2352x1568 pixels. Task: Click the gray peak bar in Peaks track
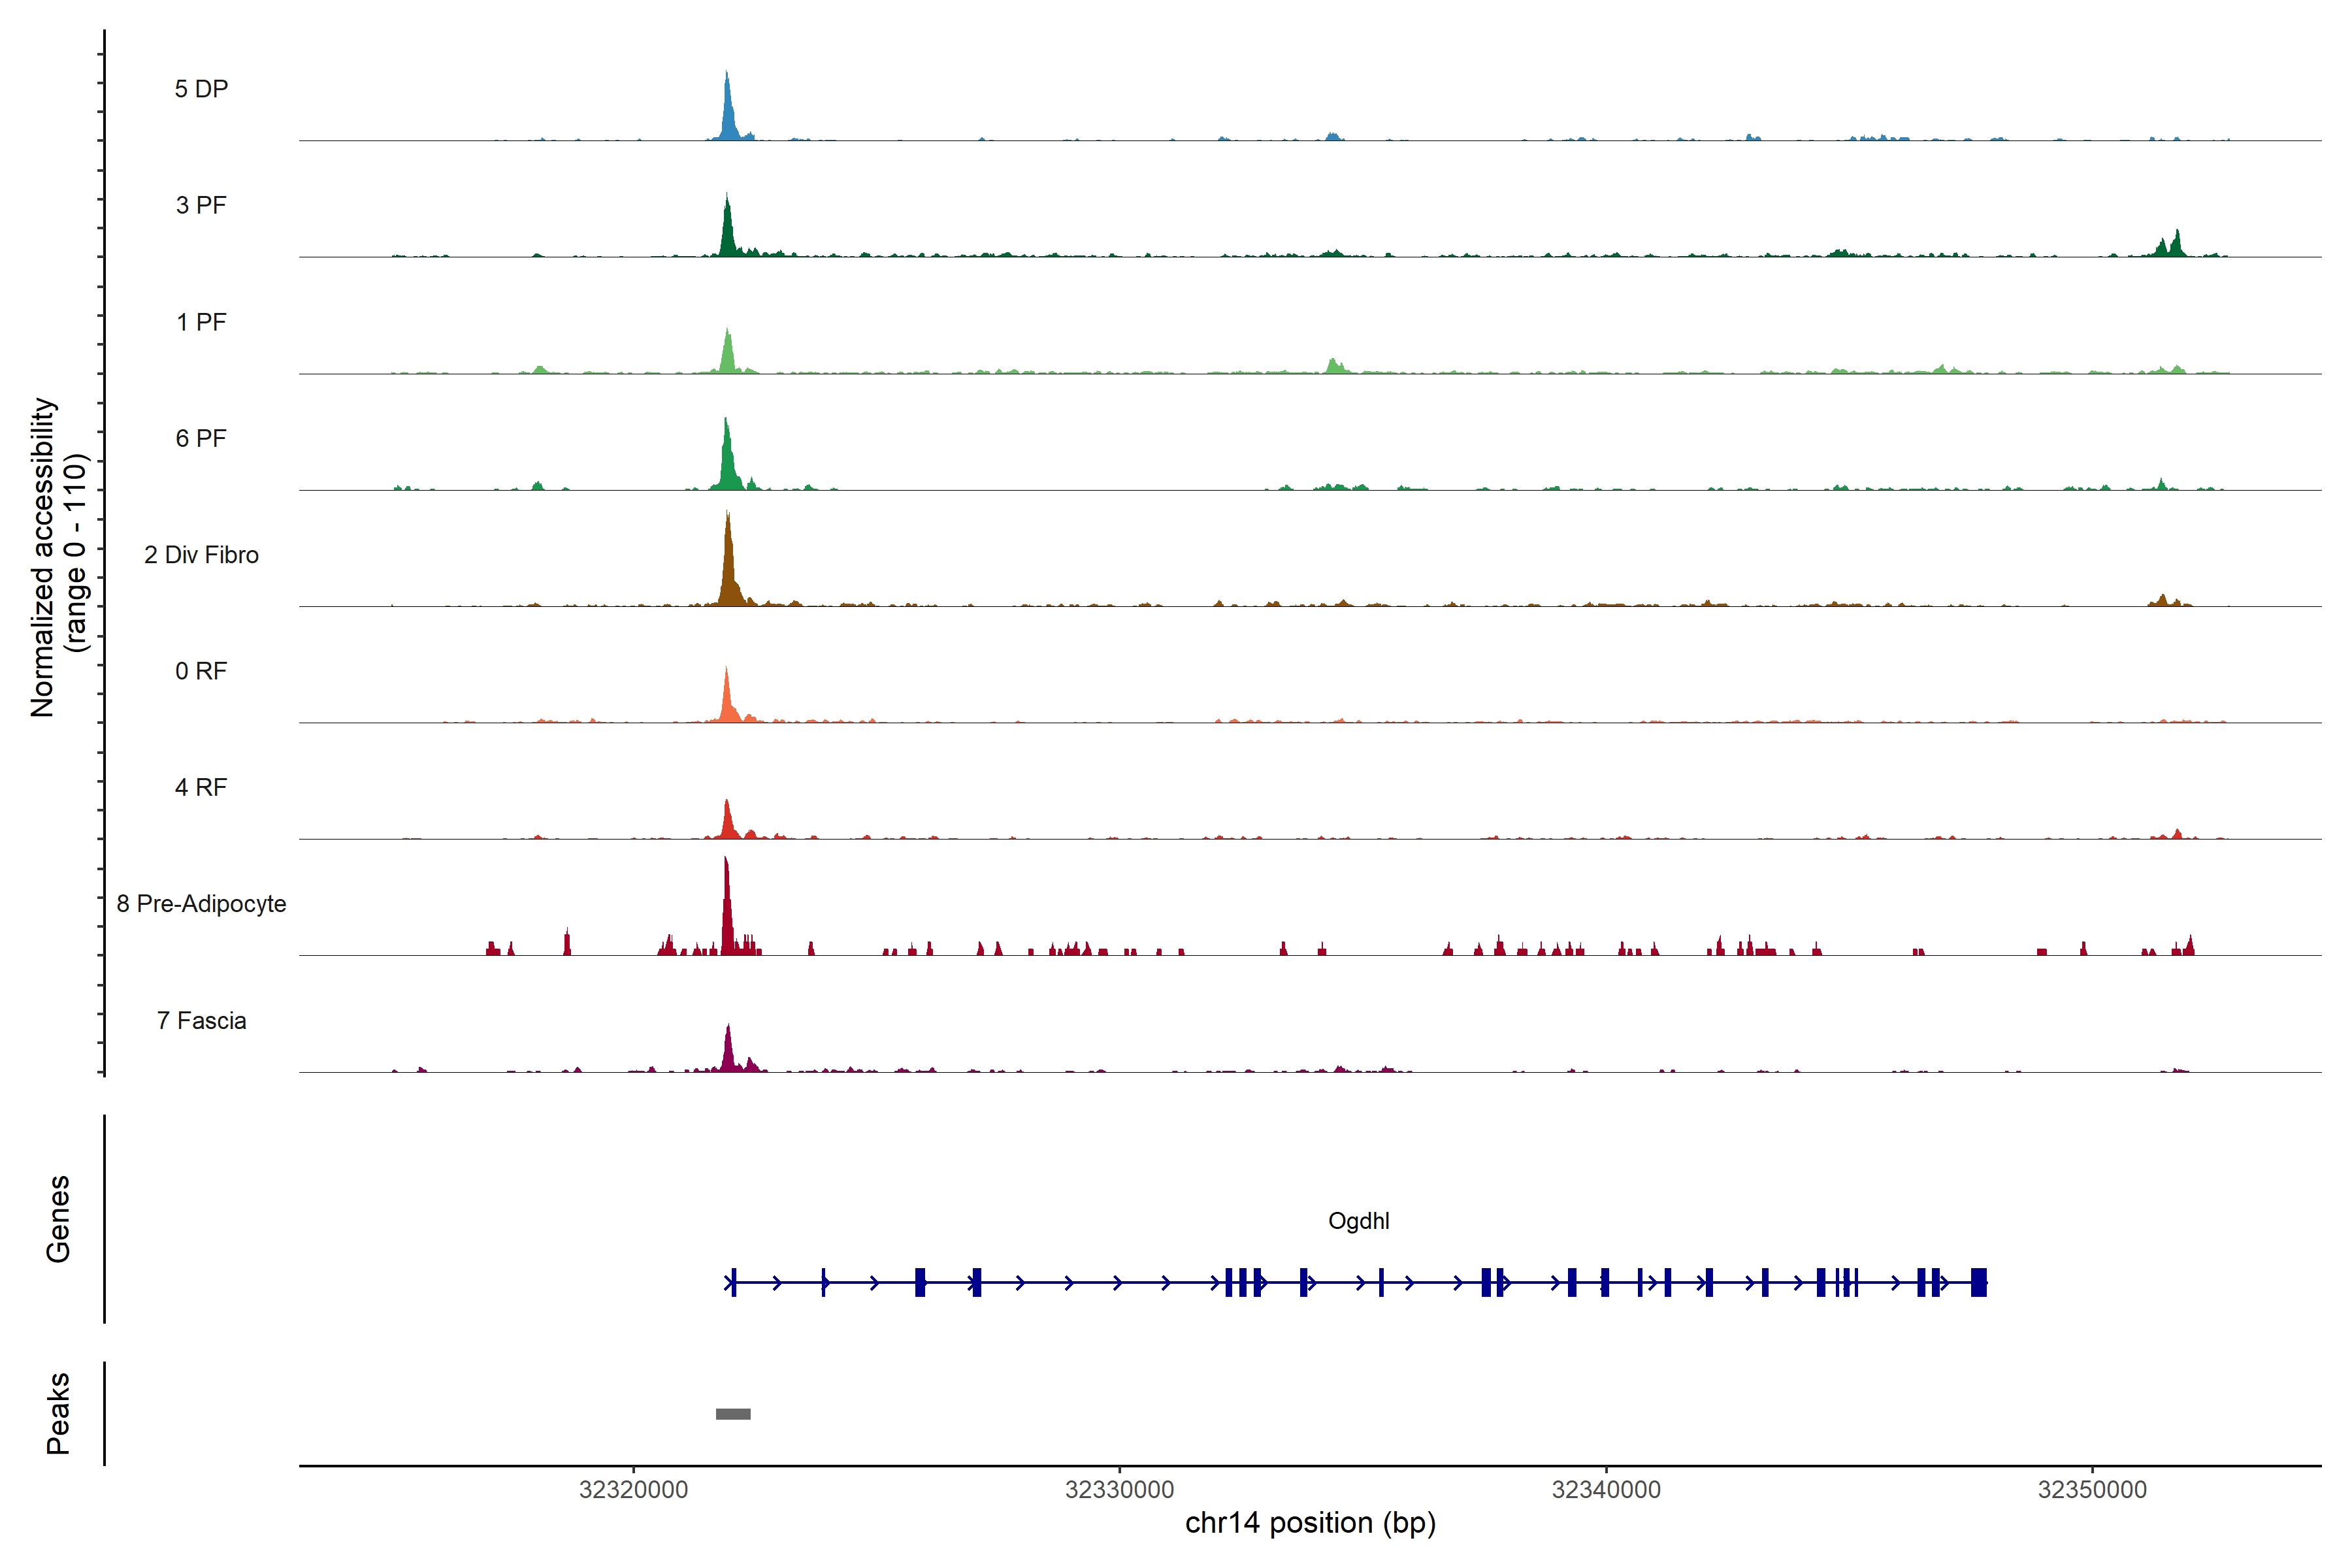pos(733,1413)
